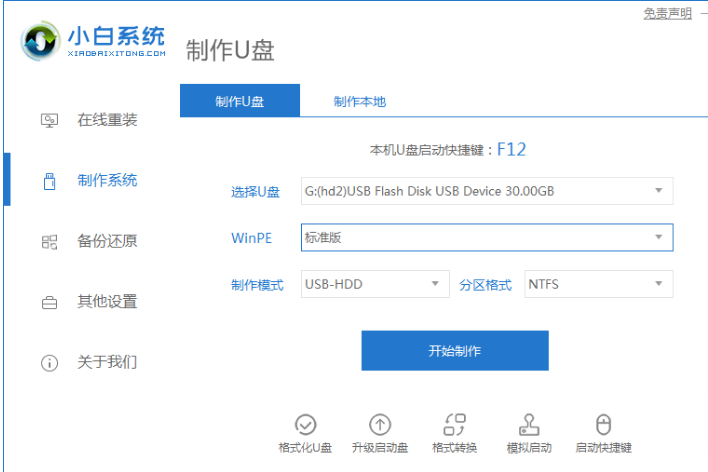The width and height of the screenshot is (708, 472).
Task: Select 在线重装 in the sidebar
Action: tap(107, 121)
